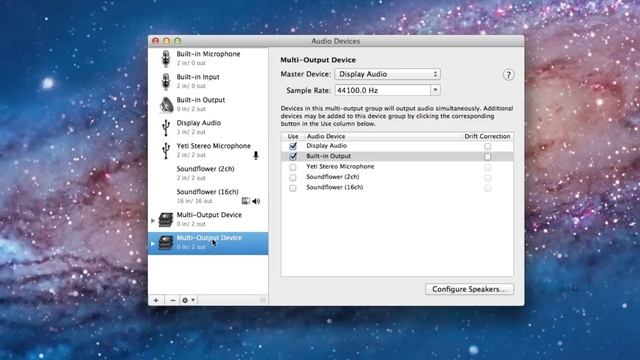Click the Built-in Input microphone icon
Viewport: 640px width, 360px height.
click(x=166, y=82)
